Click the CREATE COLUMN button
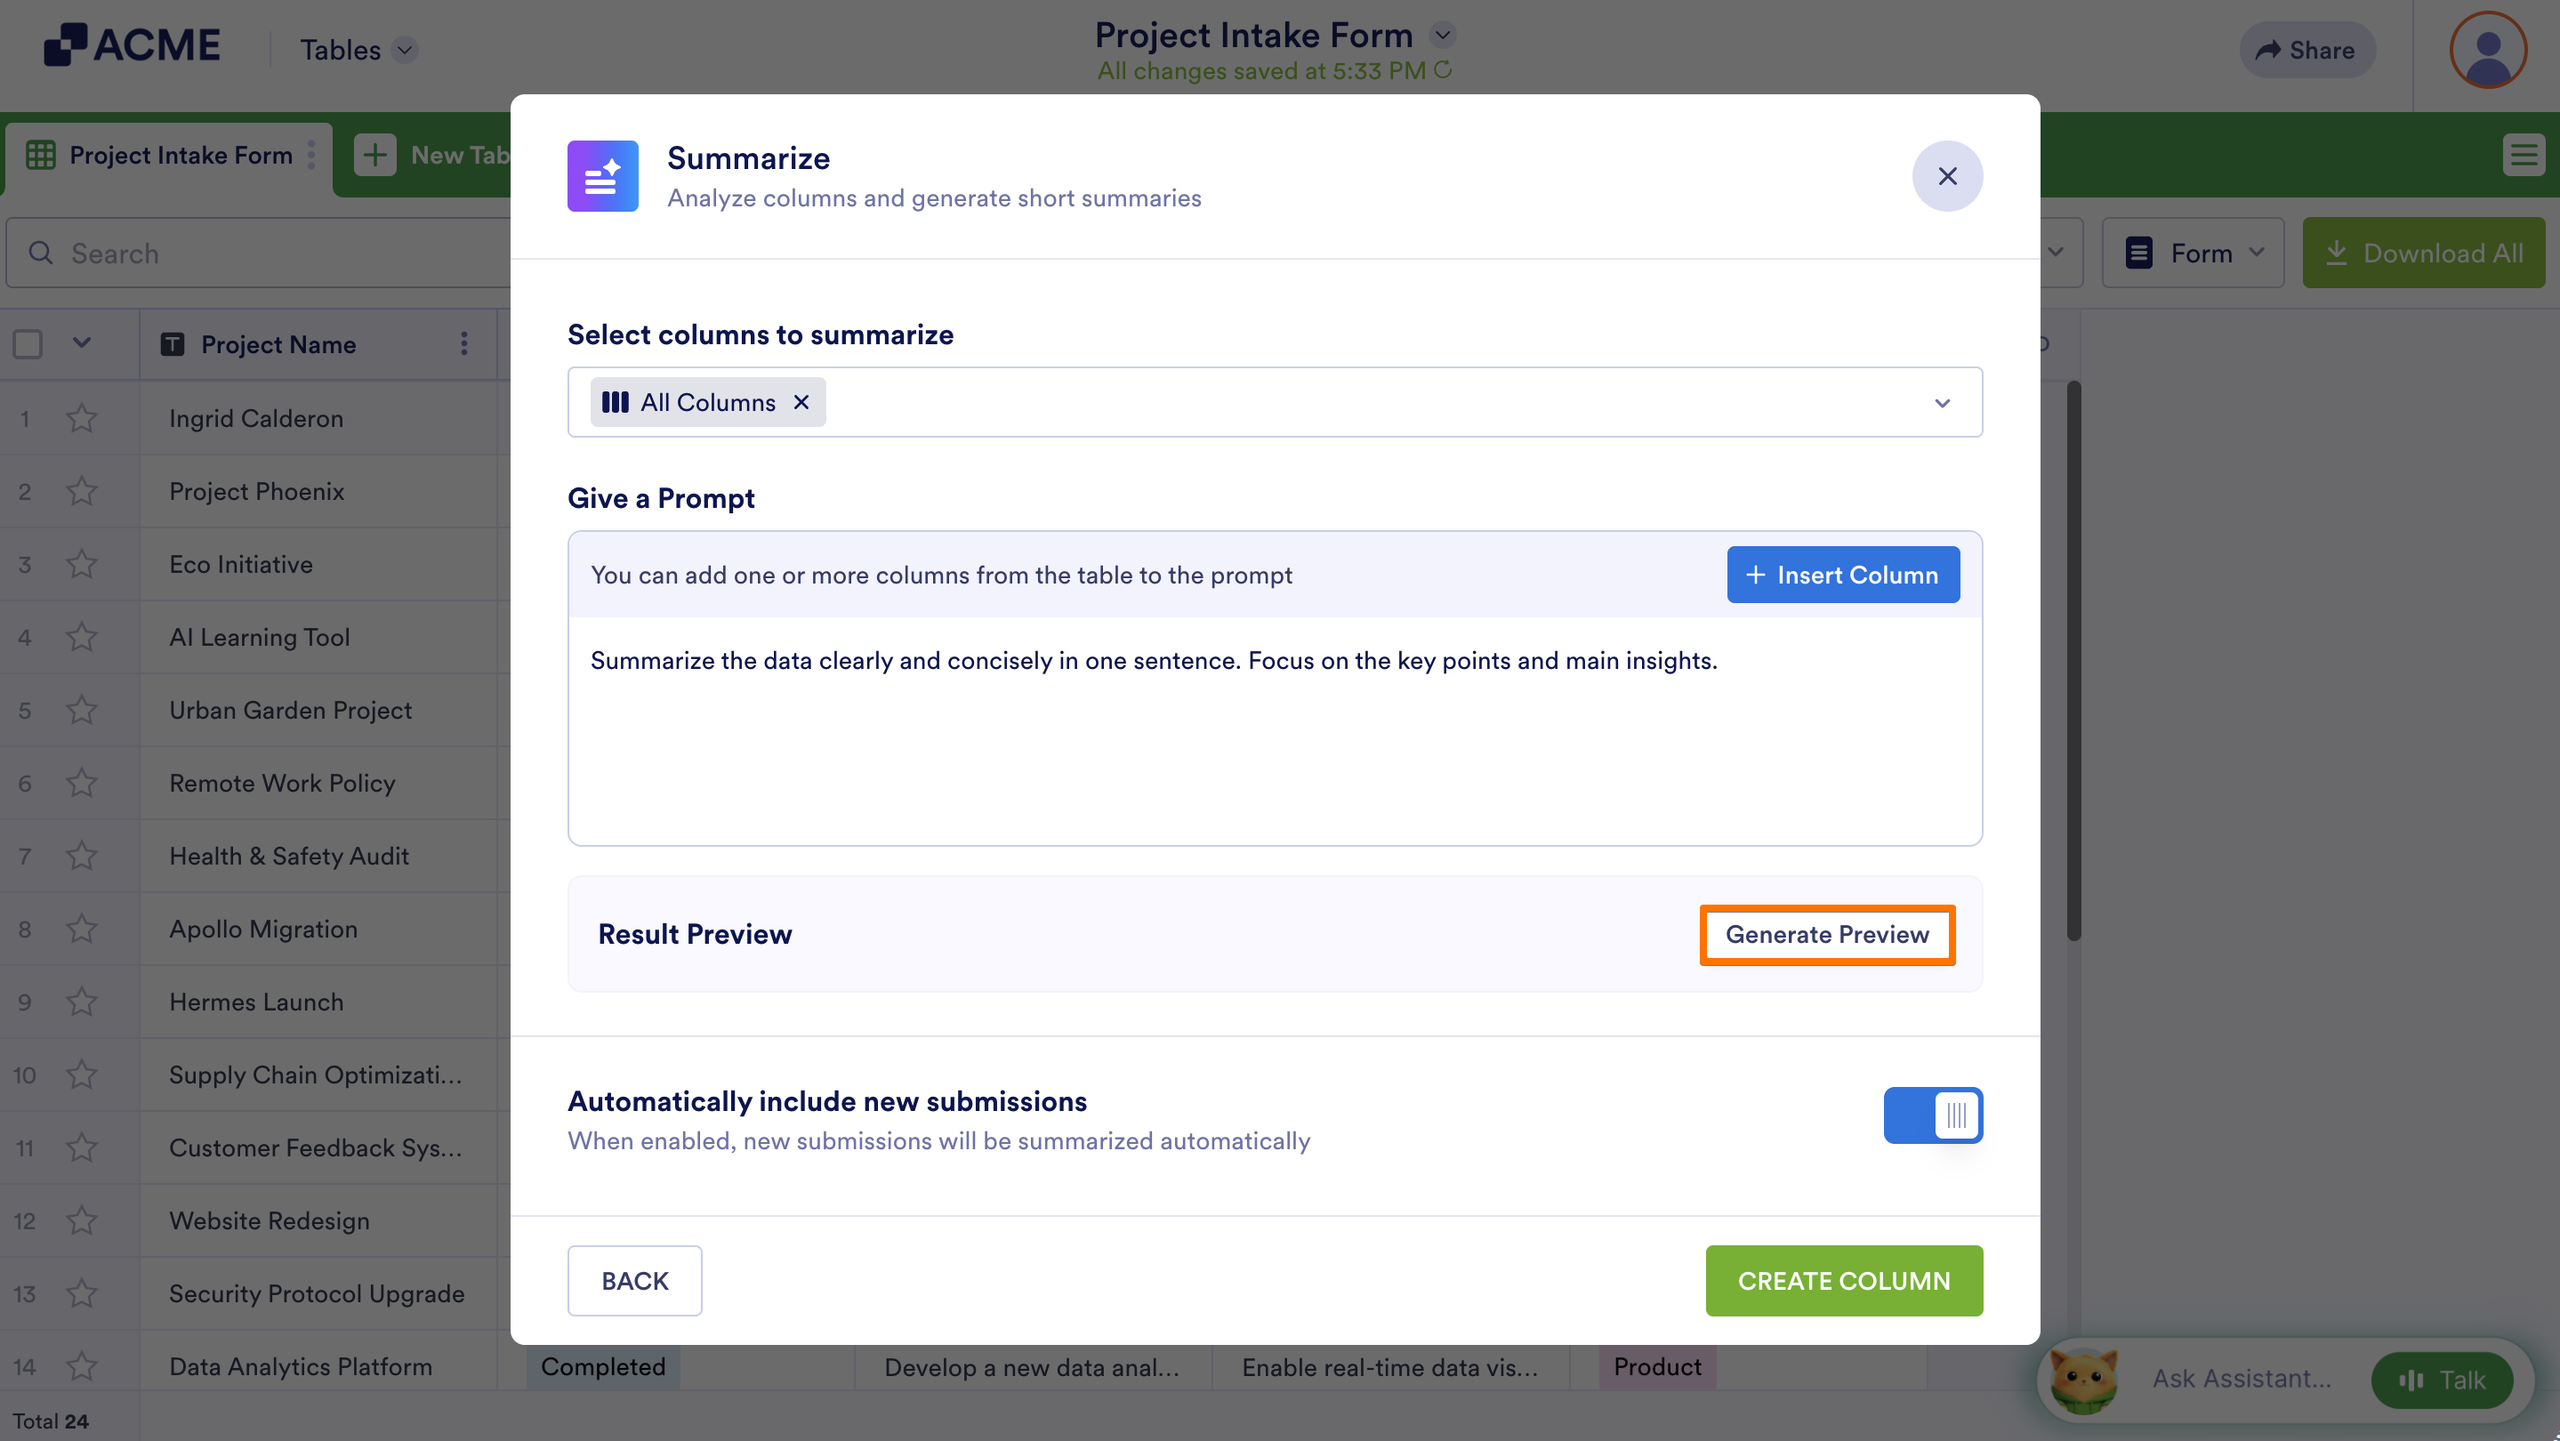This screenshot has height=1441, width=2560. 1844,1281
